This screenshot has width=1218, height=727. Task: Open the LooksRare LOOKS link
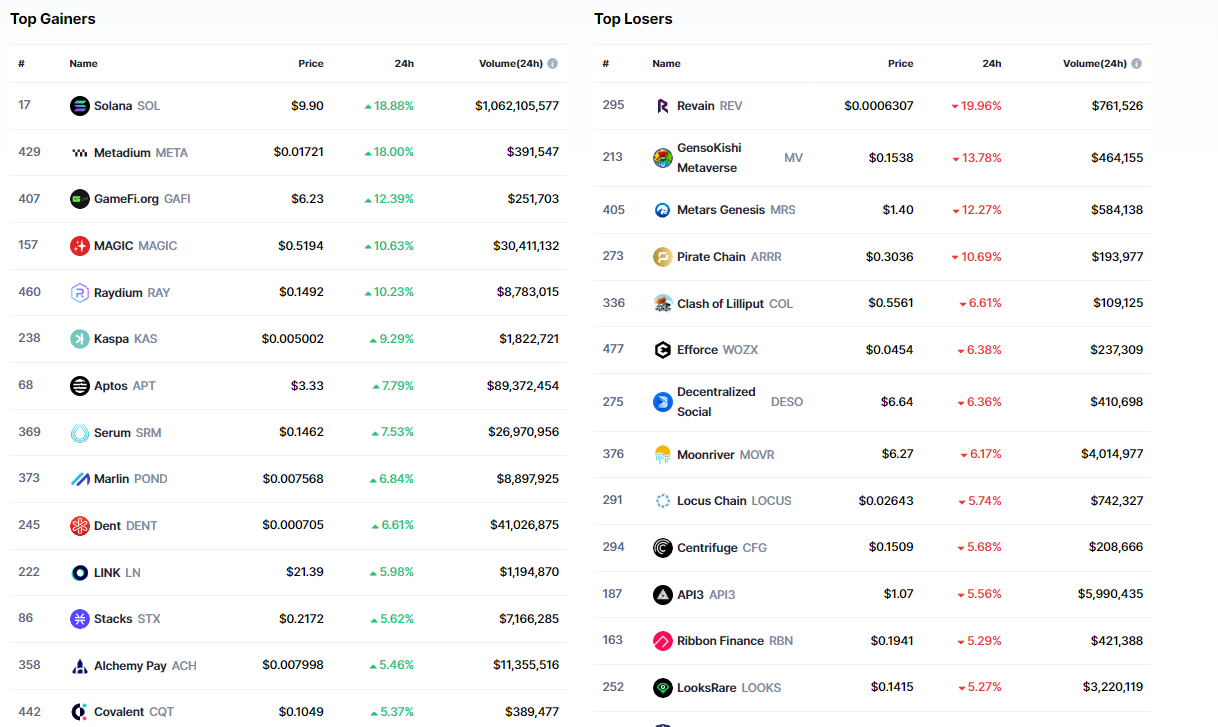tap(729, 688)
